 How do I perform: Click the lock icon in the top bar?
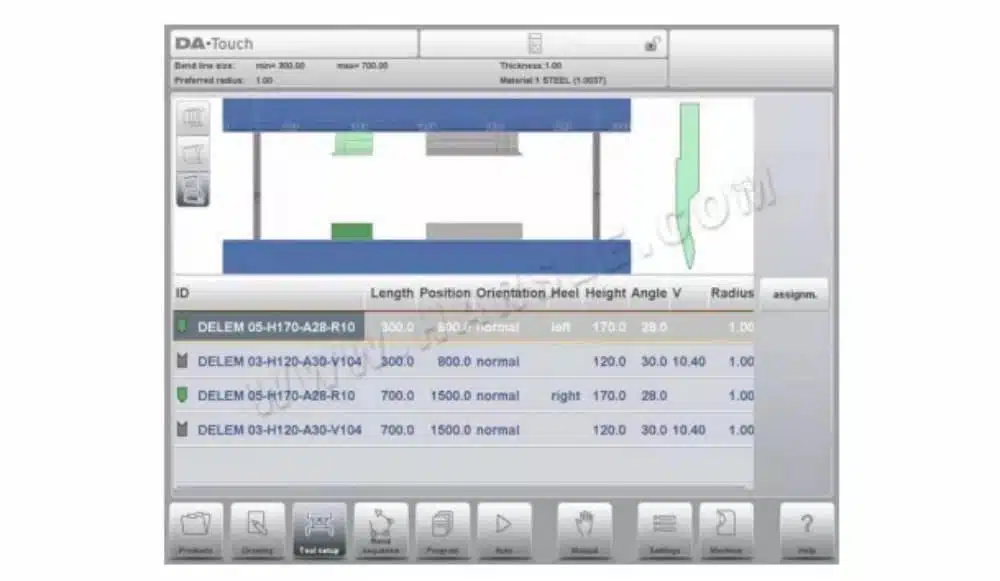pos(651,44)
